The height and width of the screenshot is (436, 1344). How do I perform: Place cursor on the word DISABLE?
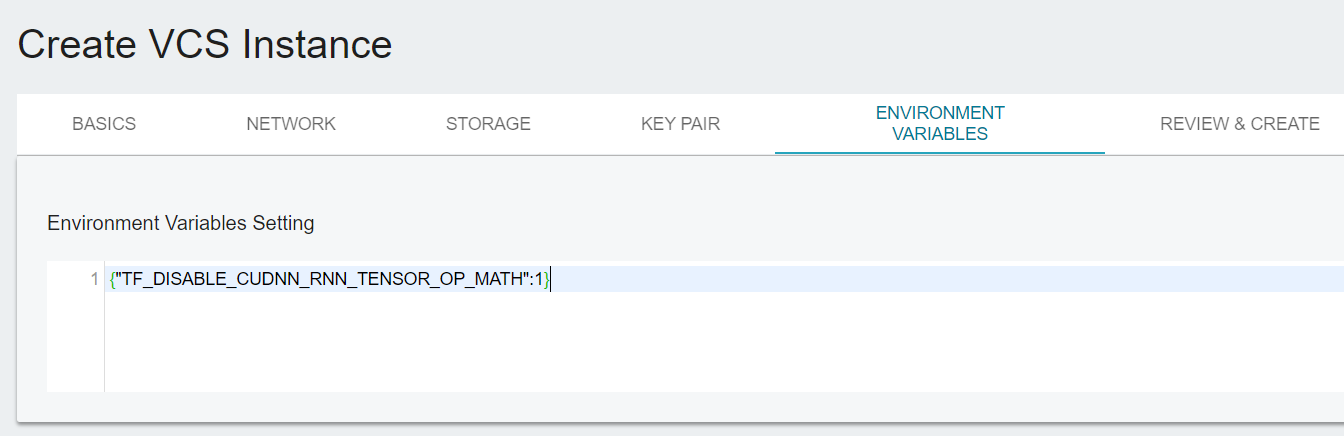187,280
